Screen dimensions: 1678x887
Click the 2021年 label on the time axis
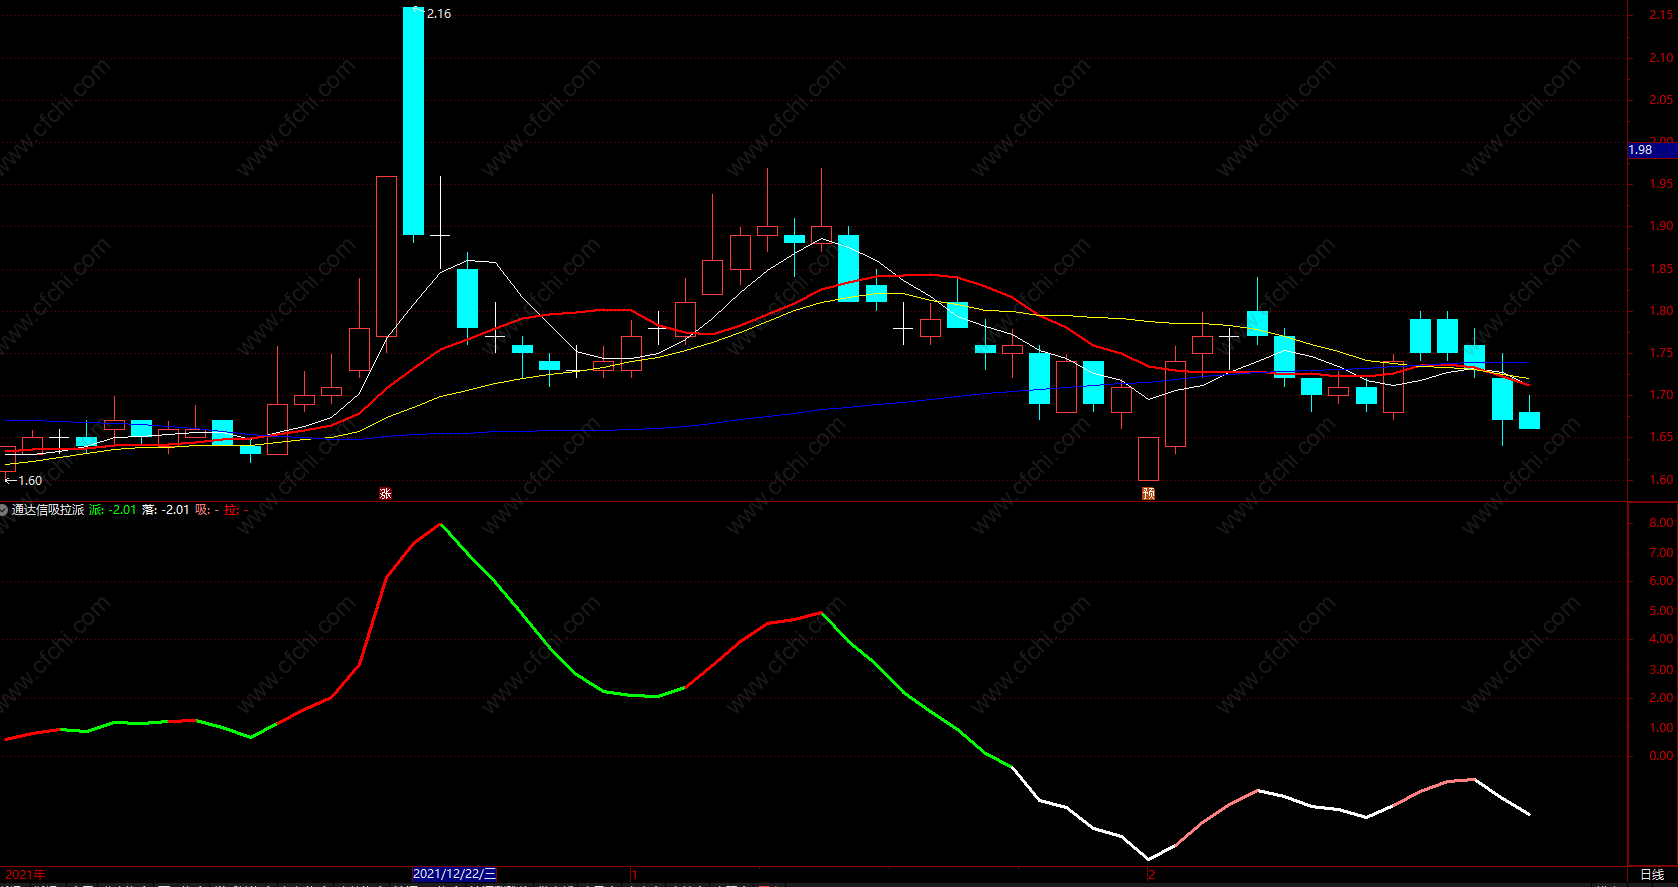25,875
